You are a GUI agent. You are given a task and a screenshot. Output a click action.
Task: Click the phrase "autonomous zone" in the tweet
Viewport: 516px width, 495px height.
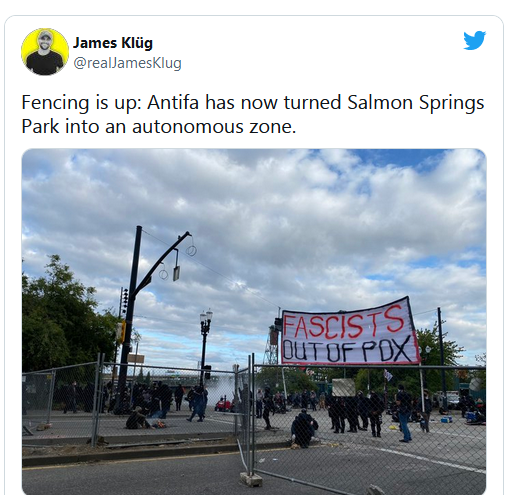point(214,127)
